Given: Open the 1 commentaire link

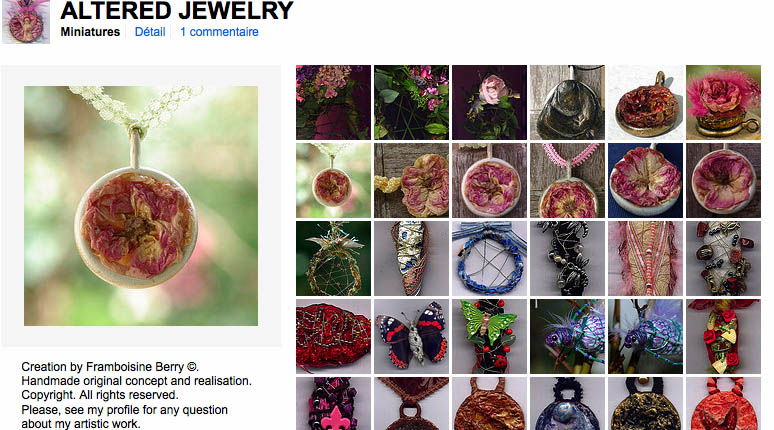Looking at the screenshot, I should point(219,32).
